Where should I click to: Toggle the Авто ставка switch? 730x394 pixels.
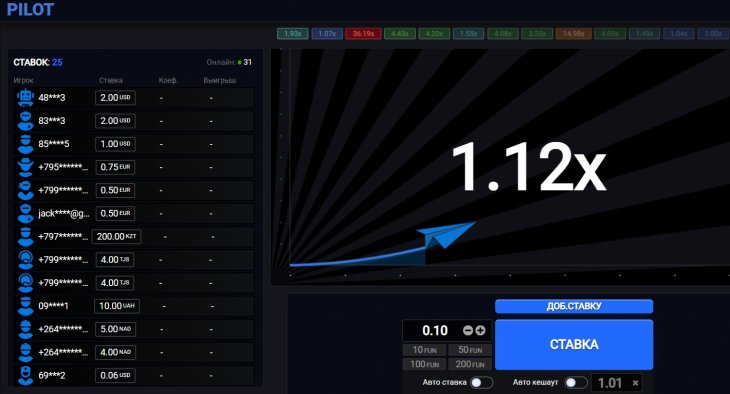[481, 383]
